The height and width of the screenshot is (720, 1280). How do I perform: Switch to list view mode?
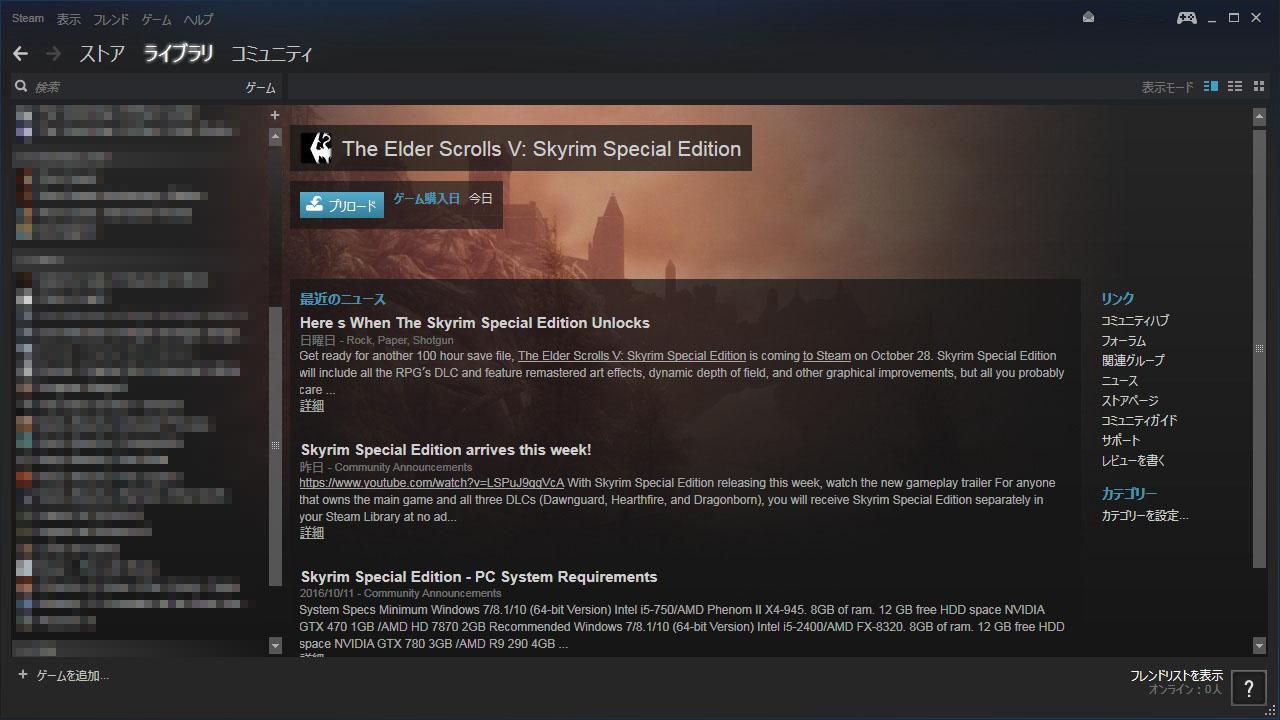pos(1235,87)
